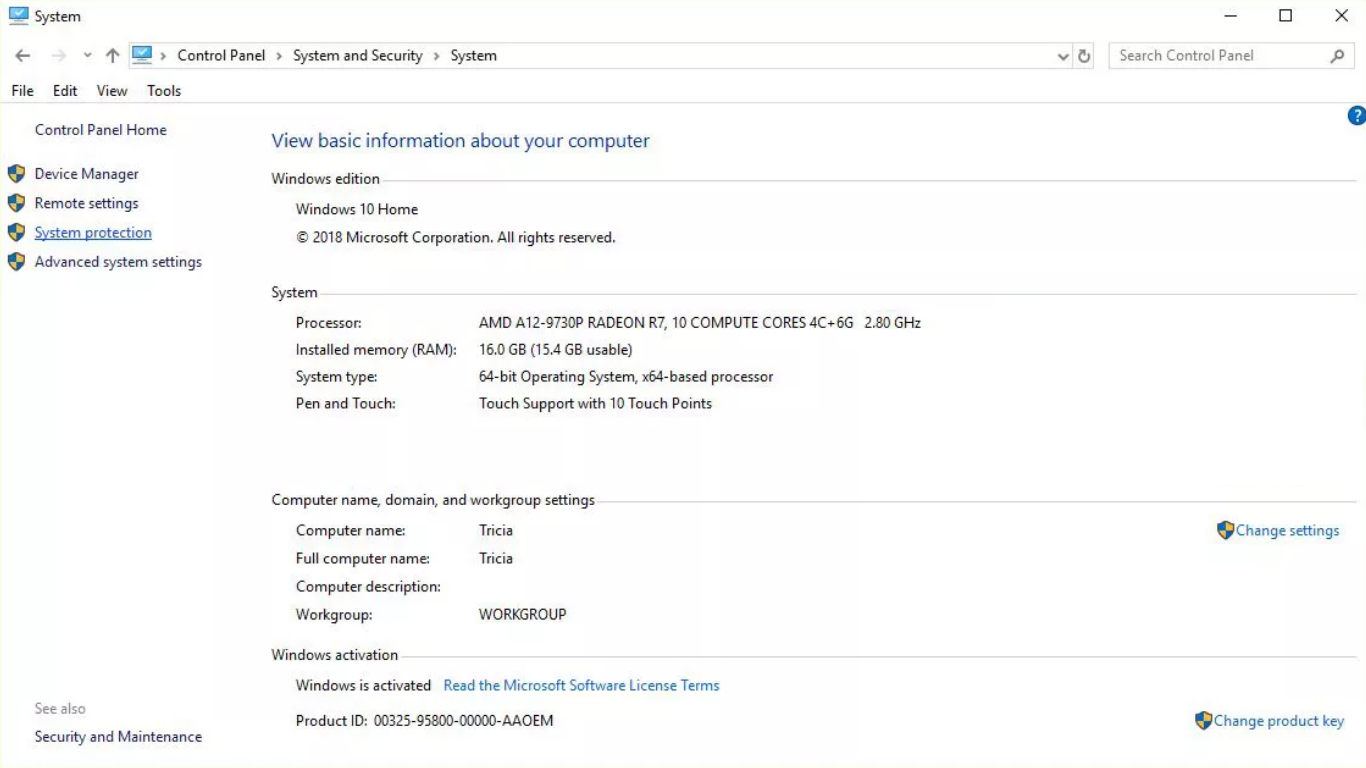Click the processor value AMD A12-9730P text
The width and height of the screenshot is (1366, 768).
tap(700, 323)
